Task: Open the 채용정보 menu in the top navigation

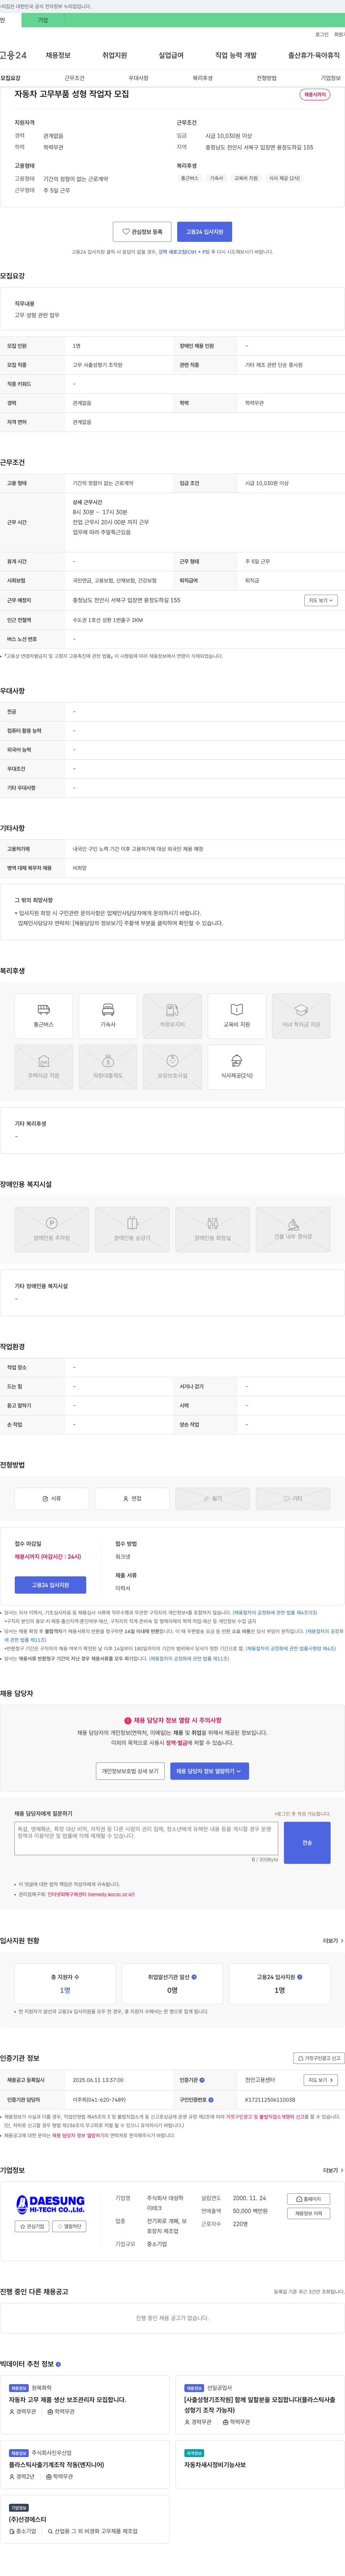Action: [x=58, y=55]
